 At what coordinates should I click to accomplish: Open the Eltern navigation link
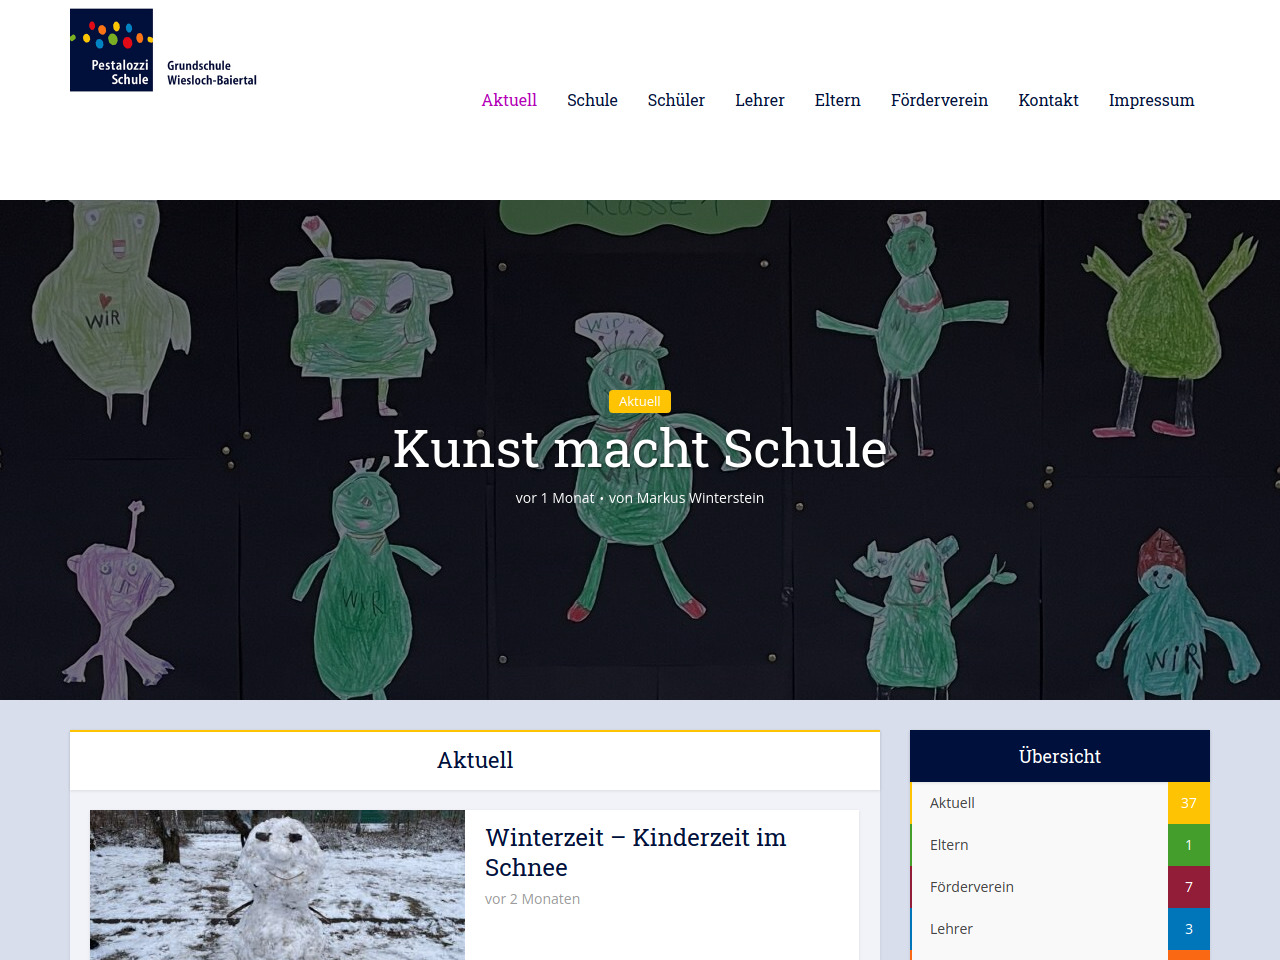(837, 100)
